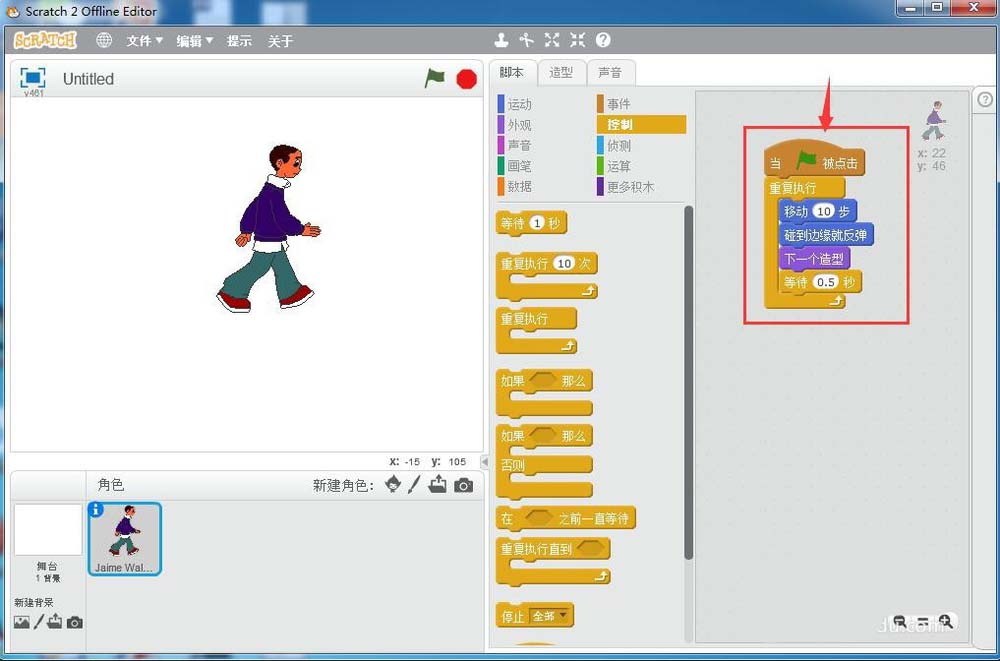Open the language globe menu
Image resolution: width=1000 pixels, height=661 pixels.
(104, 41)
